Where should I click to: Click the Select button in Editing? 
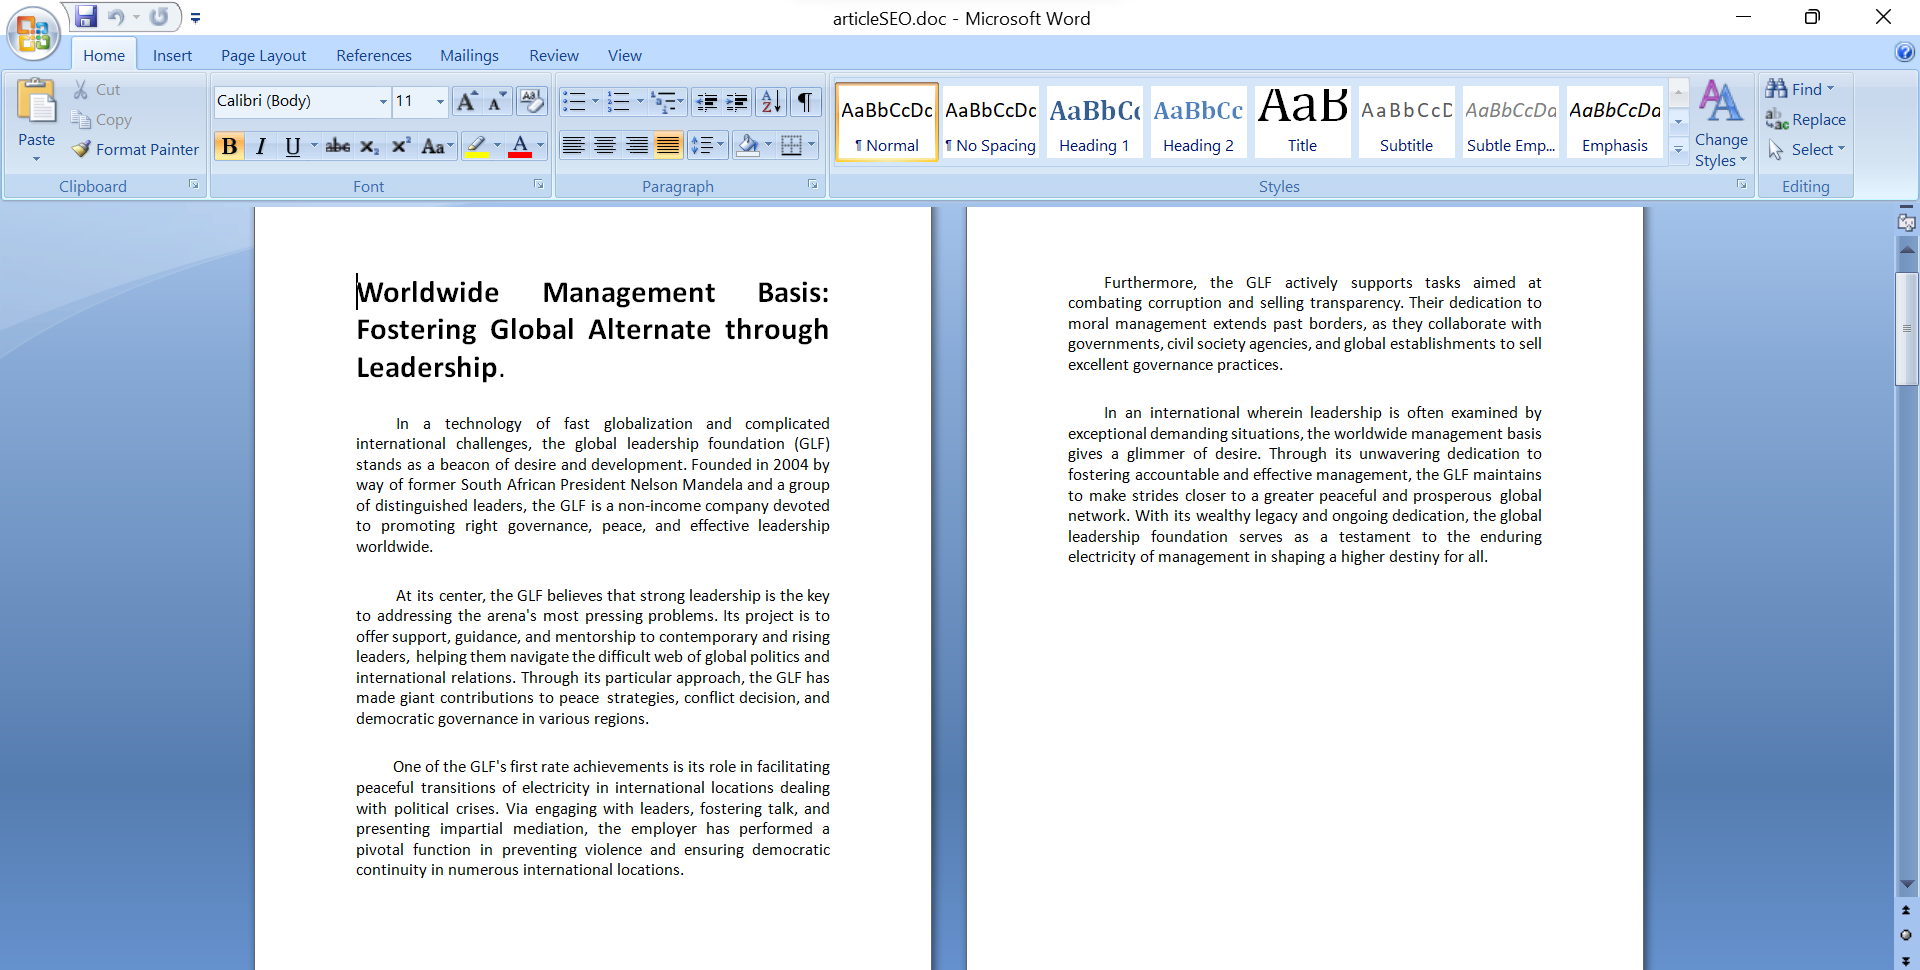click(1806, 149)
